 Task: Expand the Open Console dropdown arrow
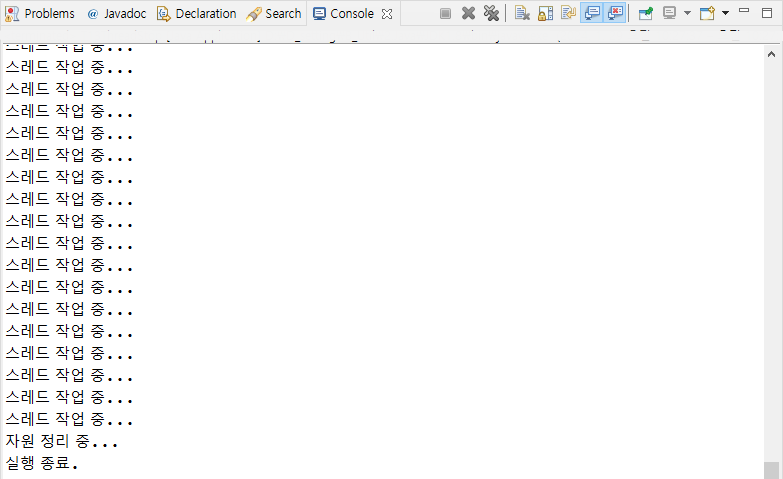726,13
